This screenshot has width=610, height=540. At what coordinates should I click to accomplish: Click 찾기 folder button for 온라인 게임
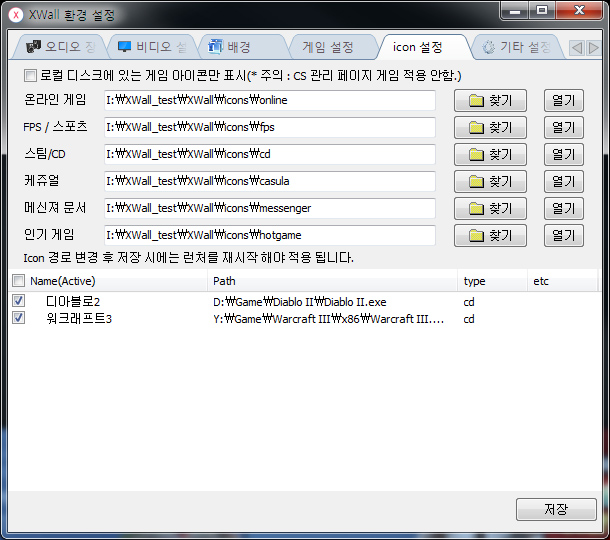[x=490, y=101]
